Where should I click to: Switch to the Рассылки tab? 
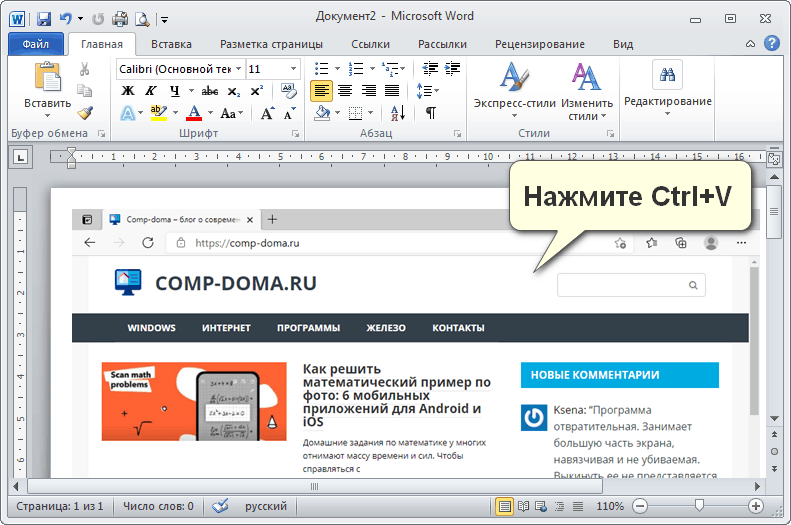442,44
